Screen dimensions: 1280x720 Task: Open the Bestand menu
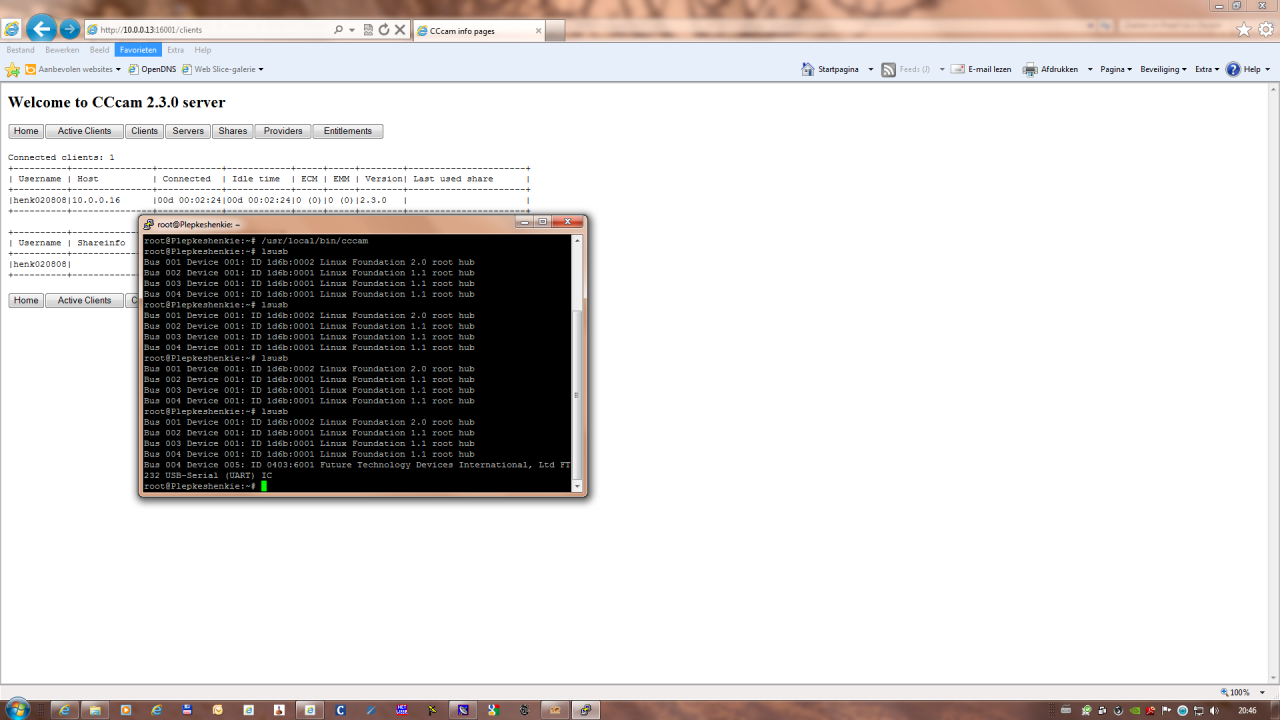click(x=20, y=49)
